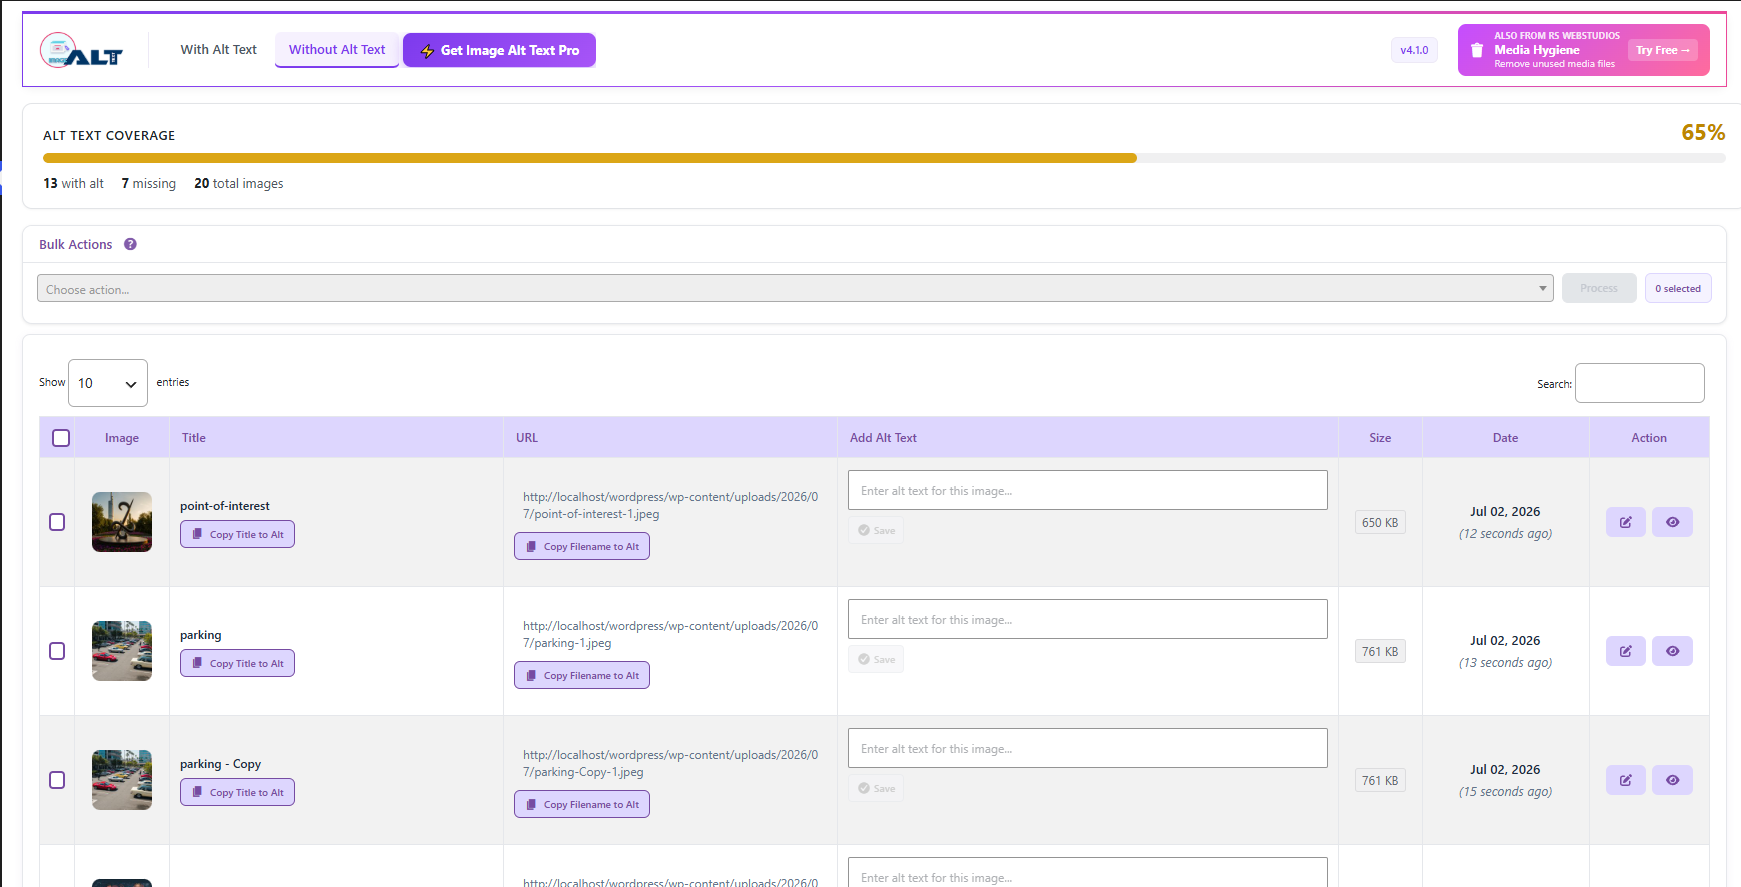Viewport: 1741px width, 887px height.
Task: Click the edit icon for the parking row
Action: pyautogui.click(x=1626, y=651)
